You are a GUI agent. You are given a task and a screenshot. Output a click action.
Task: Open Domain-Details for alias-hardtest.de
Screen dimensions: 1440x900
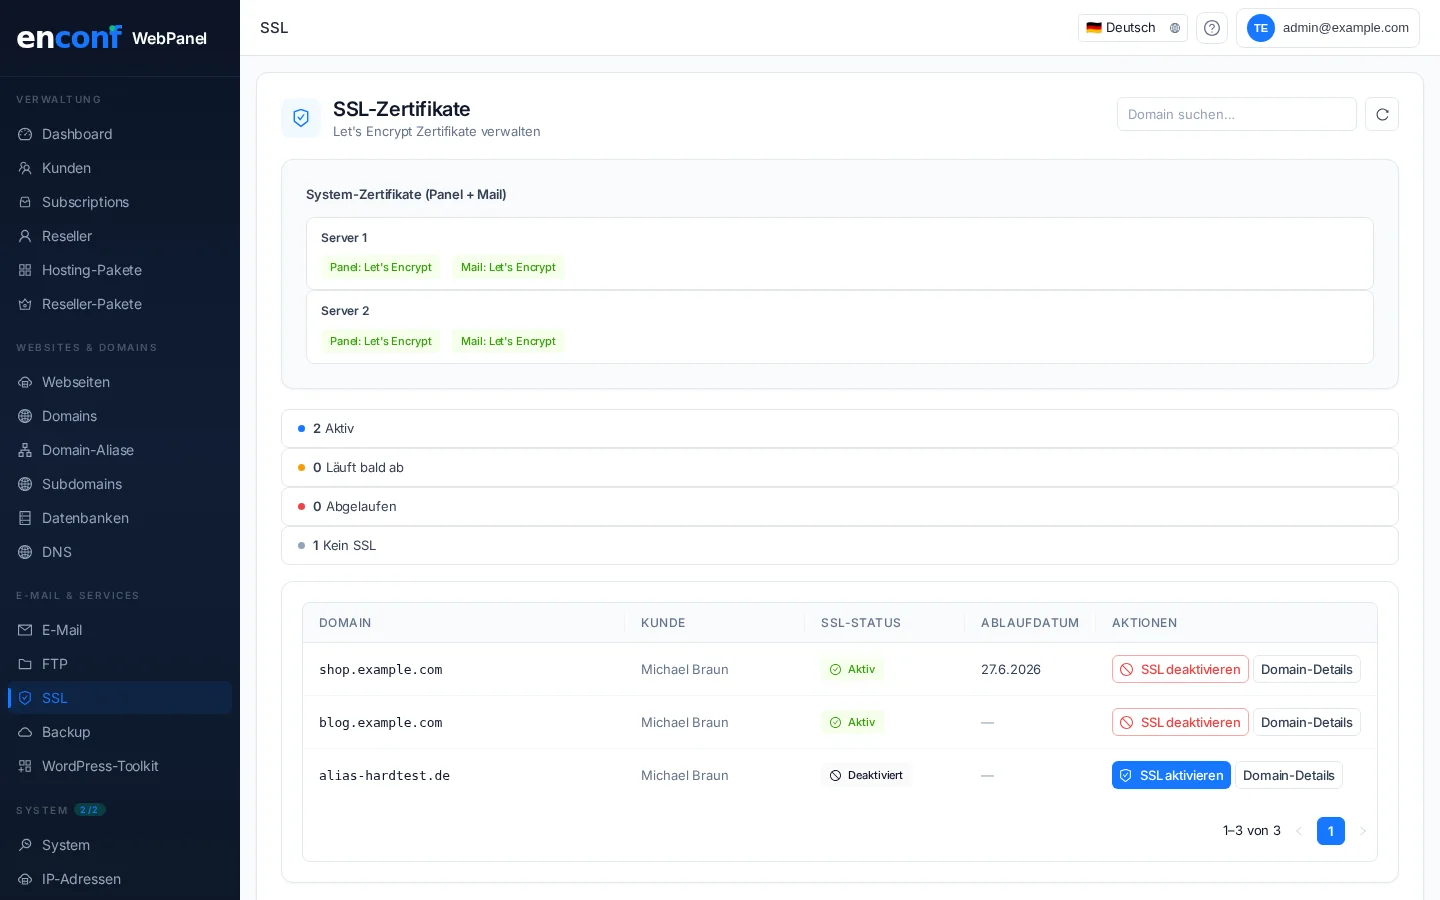tap(1288, 775)
